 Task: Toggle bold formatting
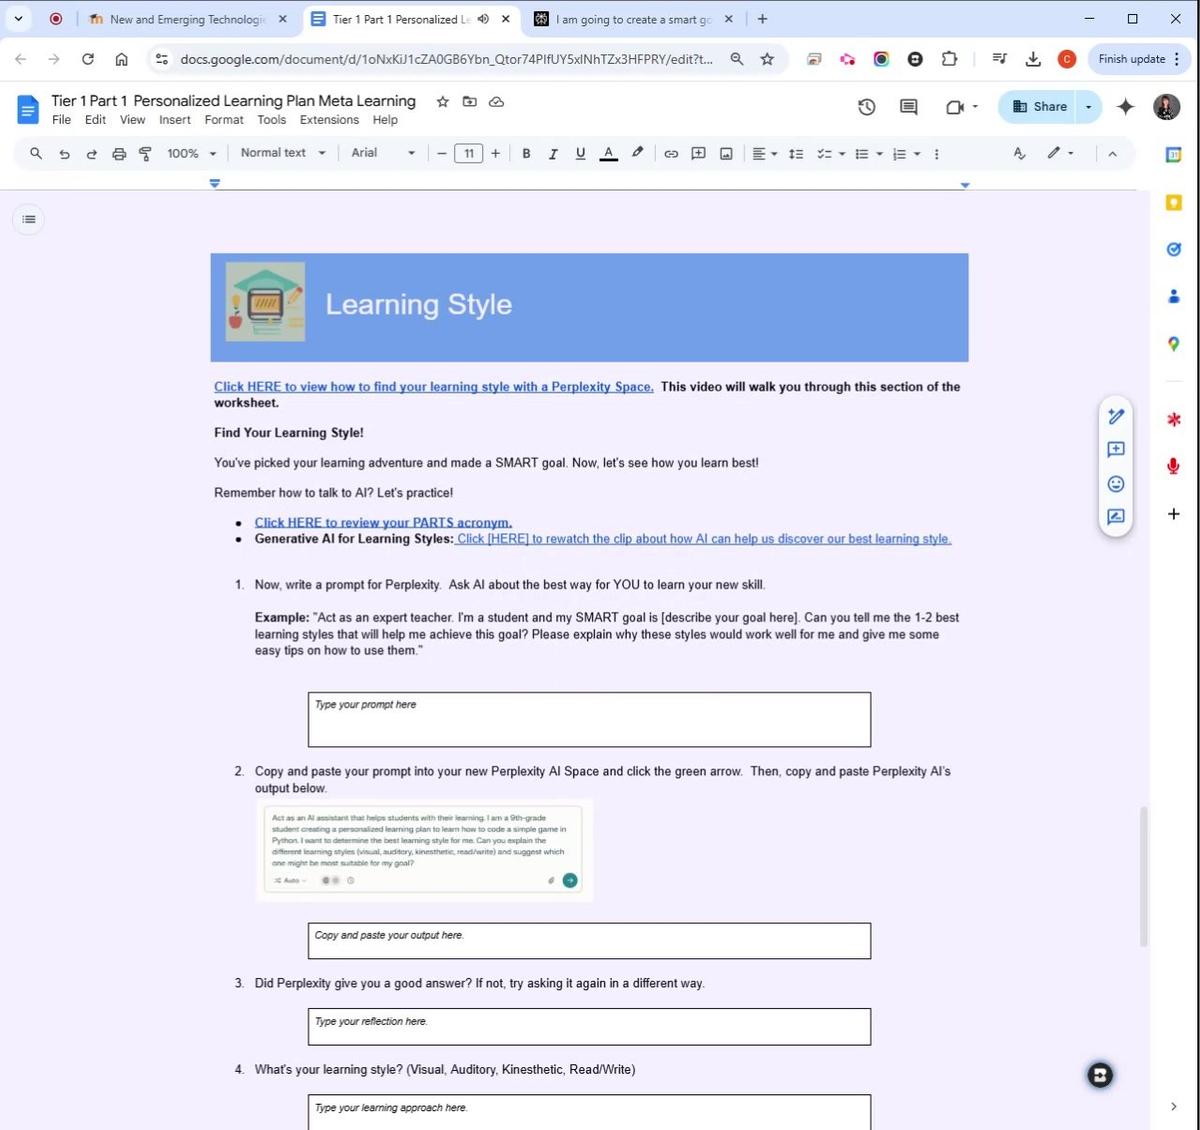coord(526,154)
